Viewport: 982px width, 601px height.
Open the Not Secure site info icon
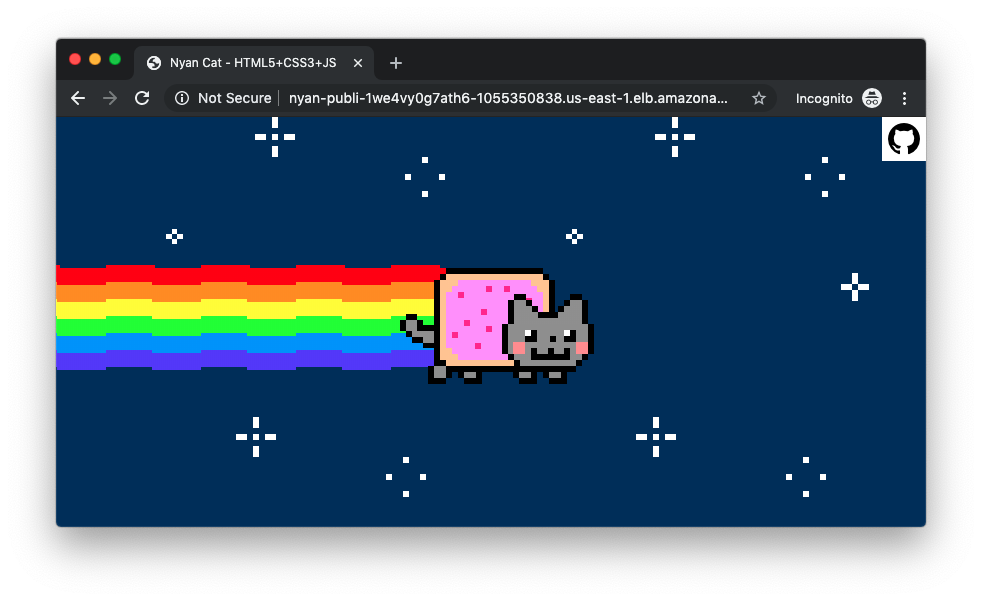pos(182,98)
